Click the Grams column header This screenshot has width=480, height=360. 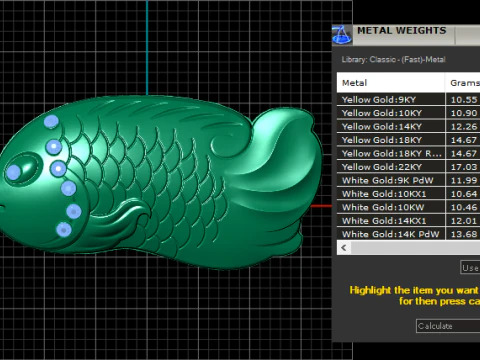463,83
